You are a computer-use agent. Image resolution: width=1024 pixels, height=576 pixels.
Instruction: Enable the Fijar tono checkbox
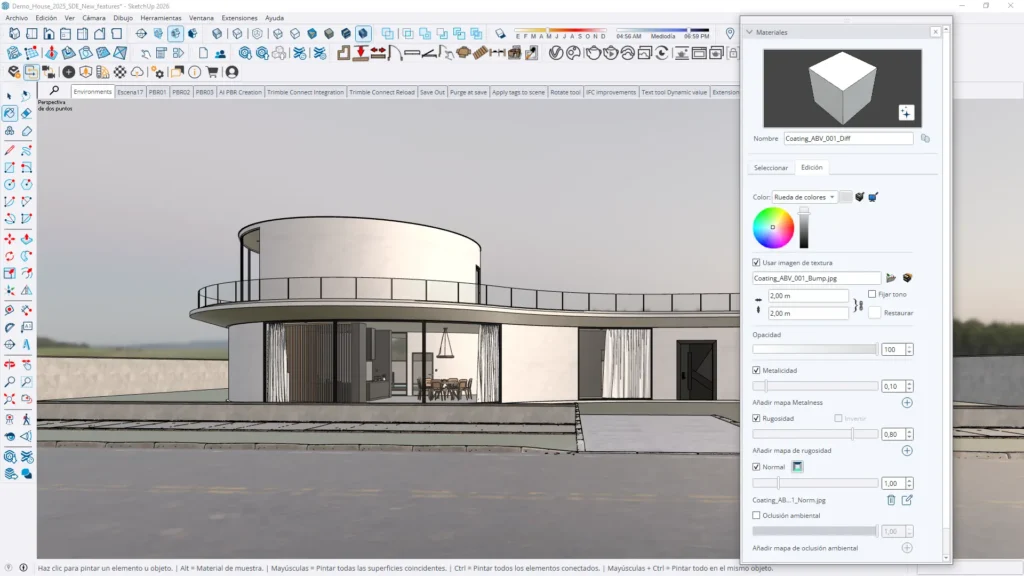point(872,294)
